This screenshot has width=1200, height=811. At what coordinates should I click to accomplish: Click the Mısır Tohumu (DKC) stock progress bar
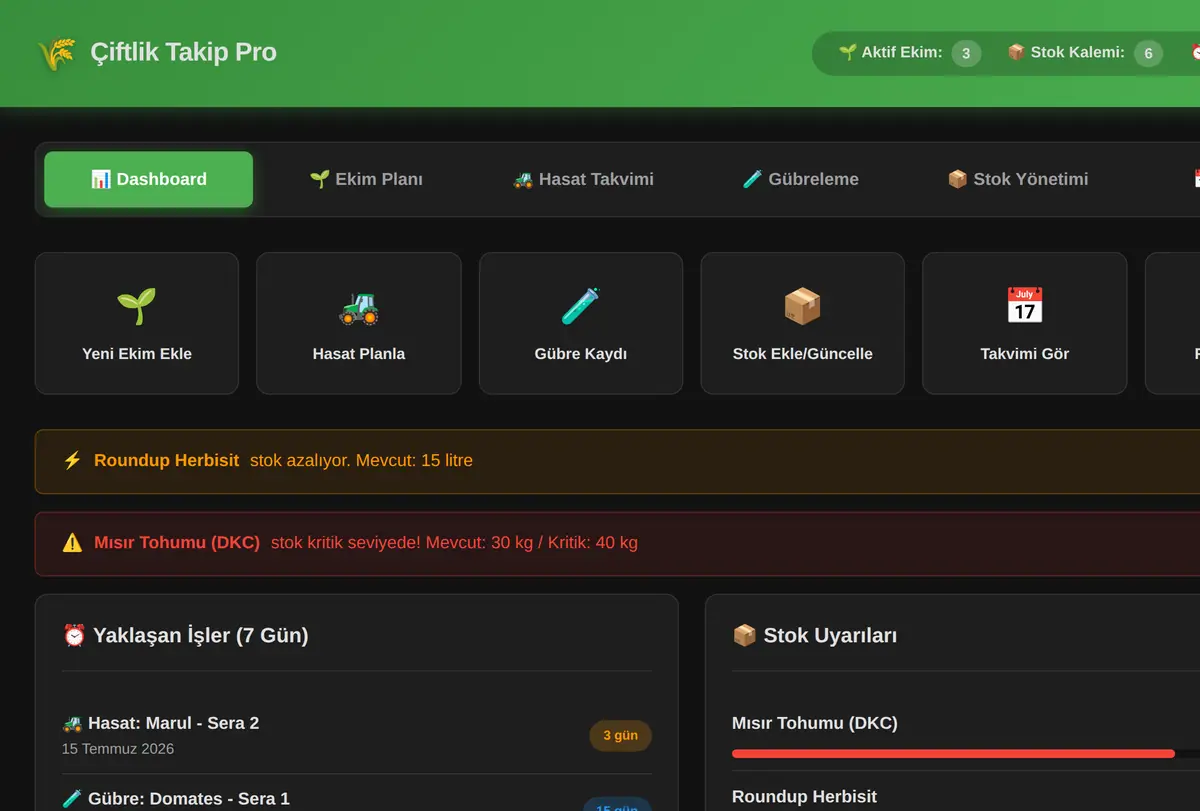pos(966,753)
